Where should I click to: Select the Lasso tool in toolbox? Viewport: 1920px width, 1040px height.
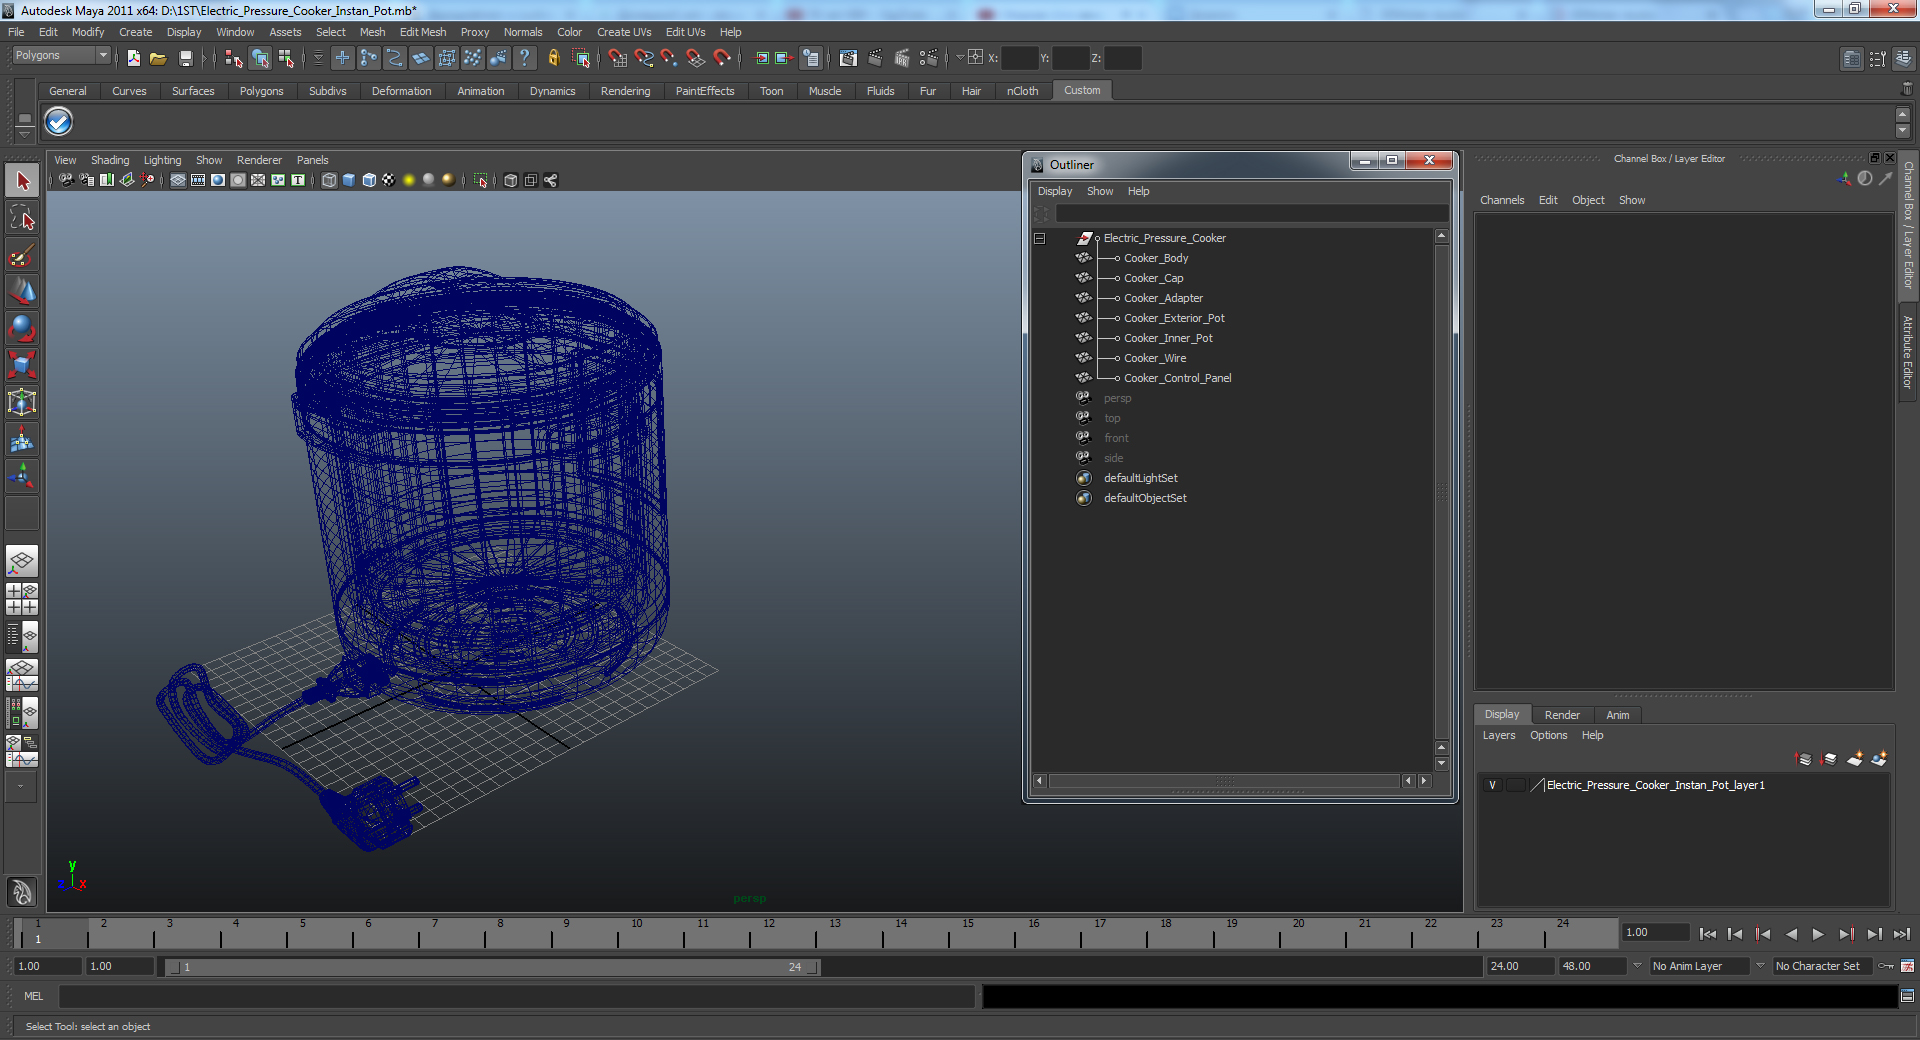pos(22,218)
